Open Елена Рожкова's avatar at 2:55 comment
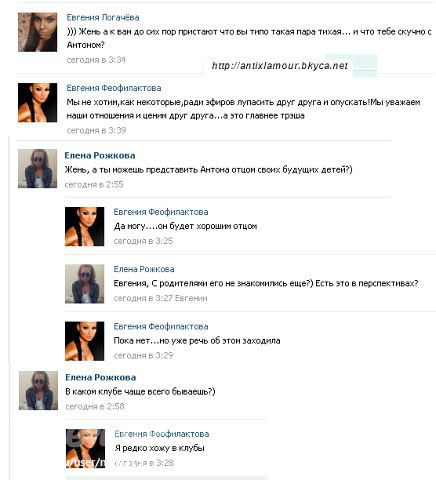Screen dimensions: 436x480 (x=37, y=169)
